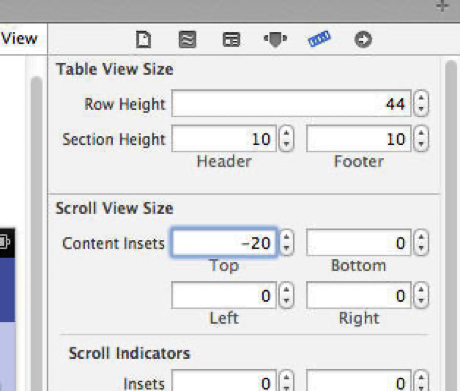Image resolution: width=460 pixels, height=391 pixels.
Task: Open the File inspector icon
Action: [x=144, y=39]
